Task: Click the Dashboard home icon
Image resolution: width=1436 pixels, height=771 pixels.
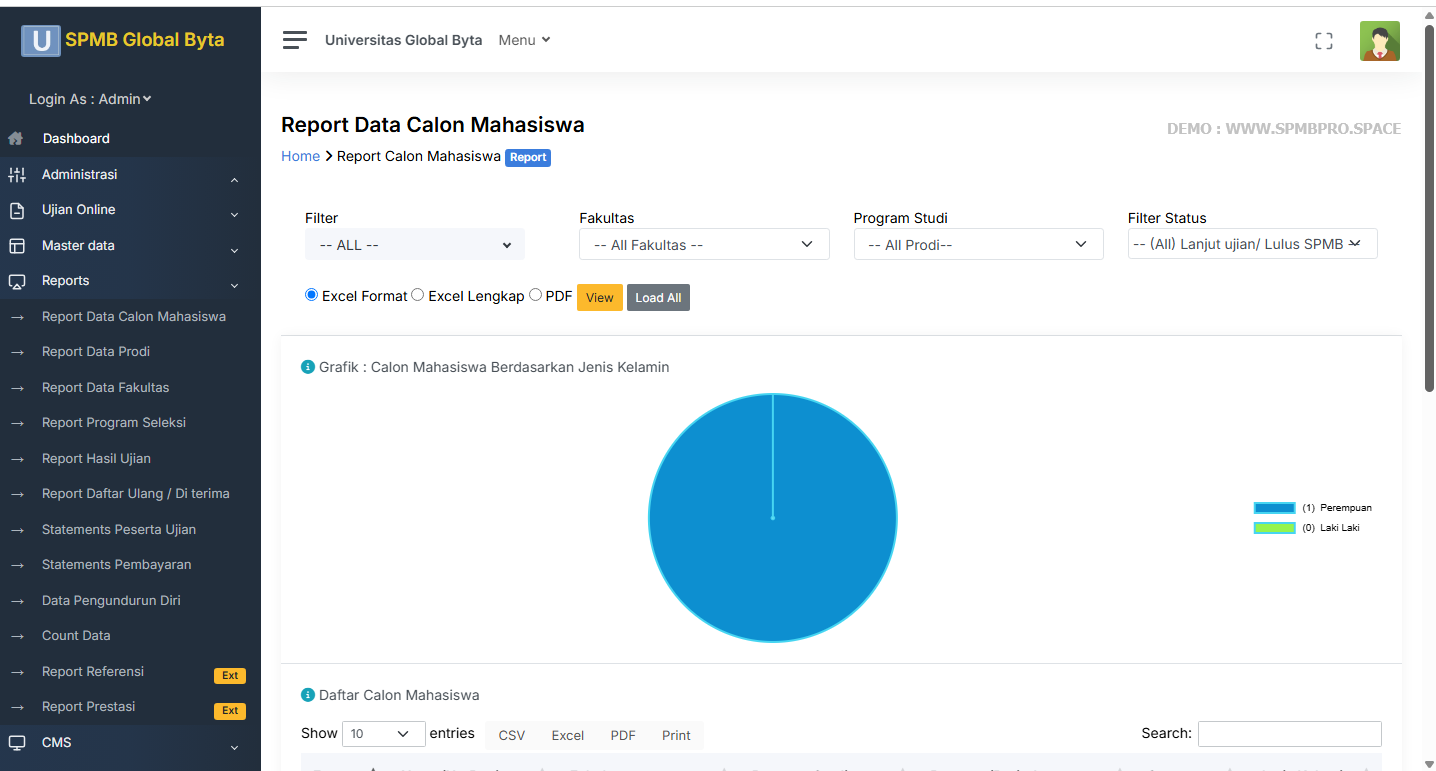Action: pyautogui.click(x=16, y=139)
